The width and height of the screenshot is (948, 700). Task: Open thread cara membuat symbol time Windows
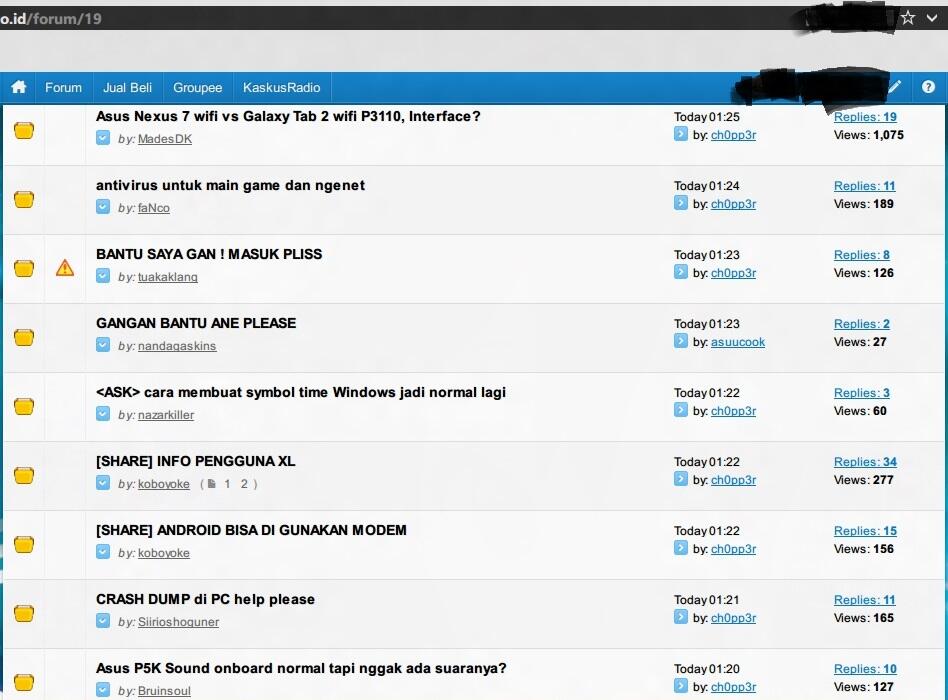click(x=300, y=392)
